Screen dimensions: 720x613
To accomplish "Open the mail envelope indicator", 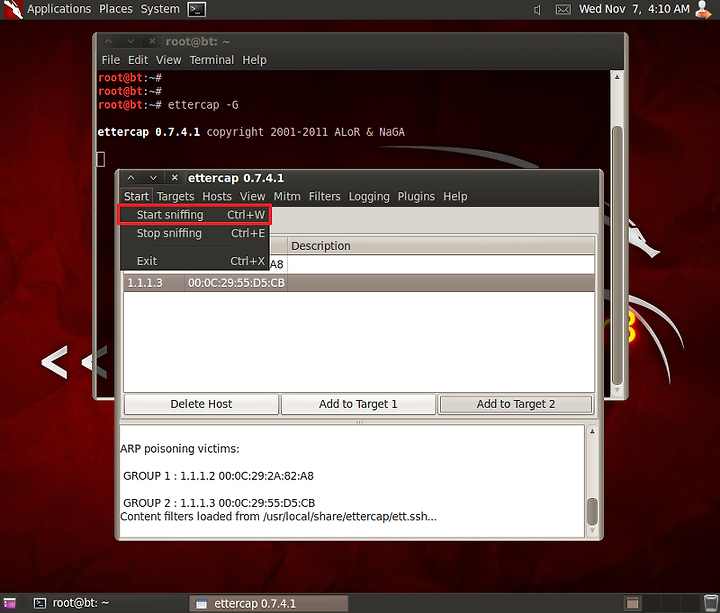I will click(x=563, y=10).
